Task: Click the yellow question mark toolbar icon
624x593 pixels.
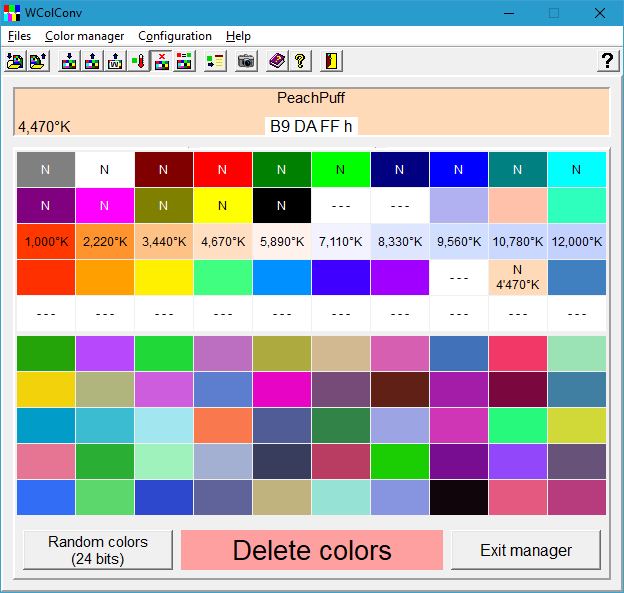Action: click(299, 61)
